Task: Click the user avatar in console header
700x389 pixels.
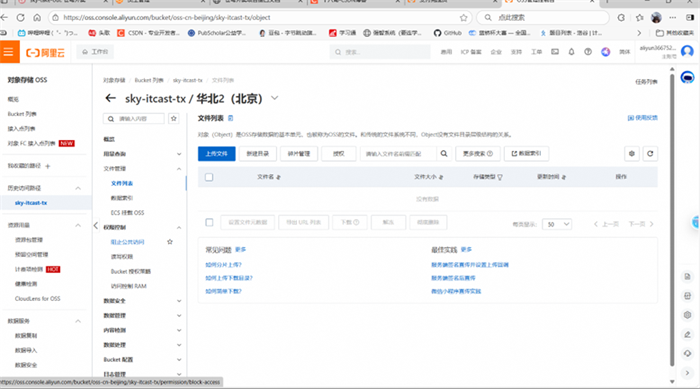Action: (687, 51)
